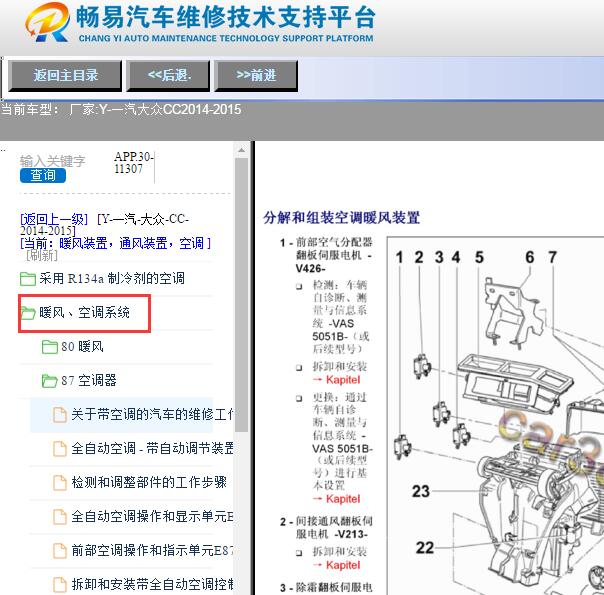The height and width of the screenshot is (595, 604).
Task: Click document icon for 前部空调操作和指示单元E87
Action: (60, 551)
